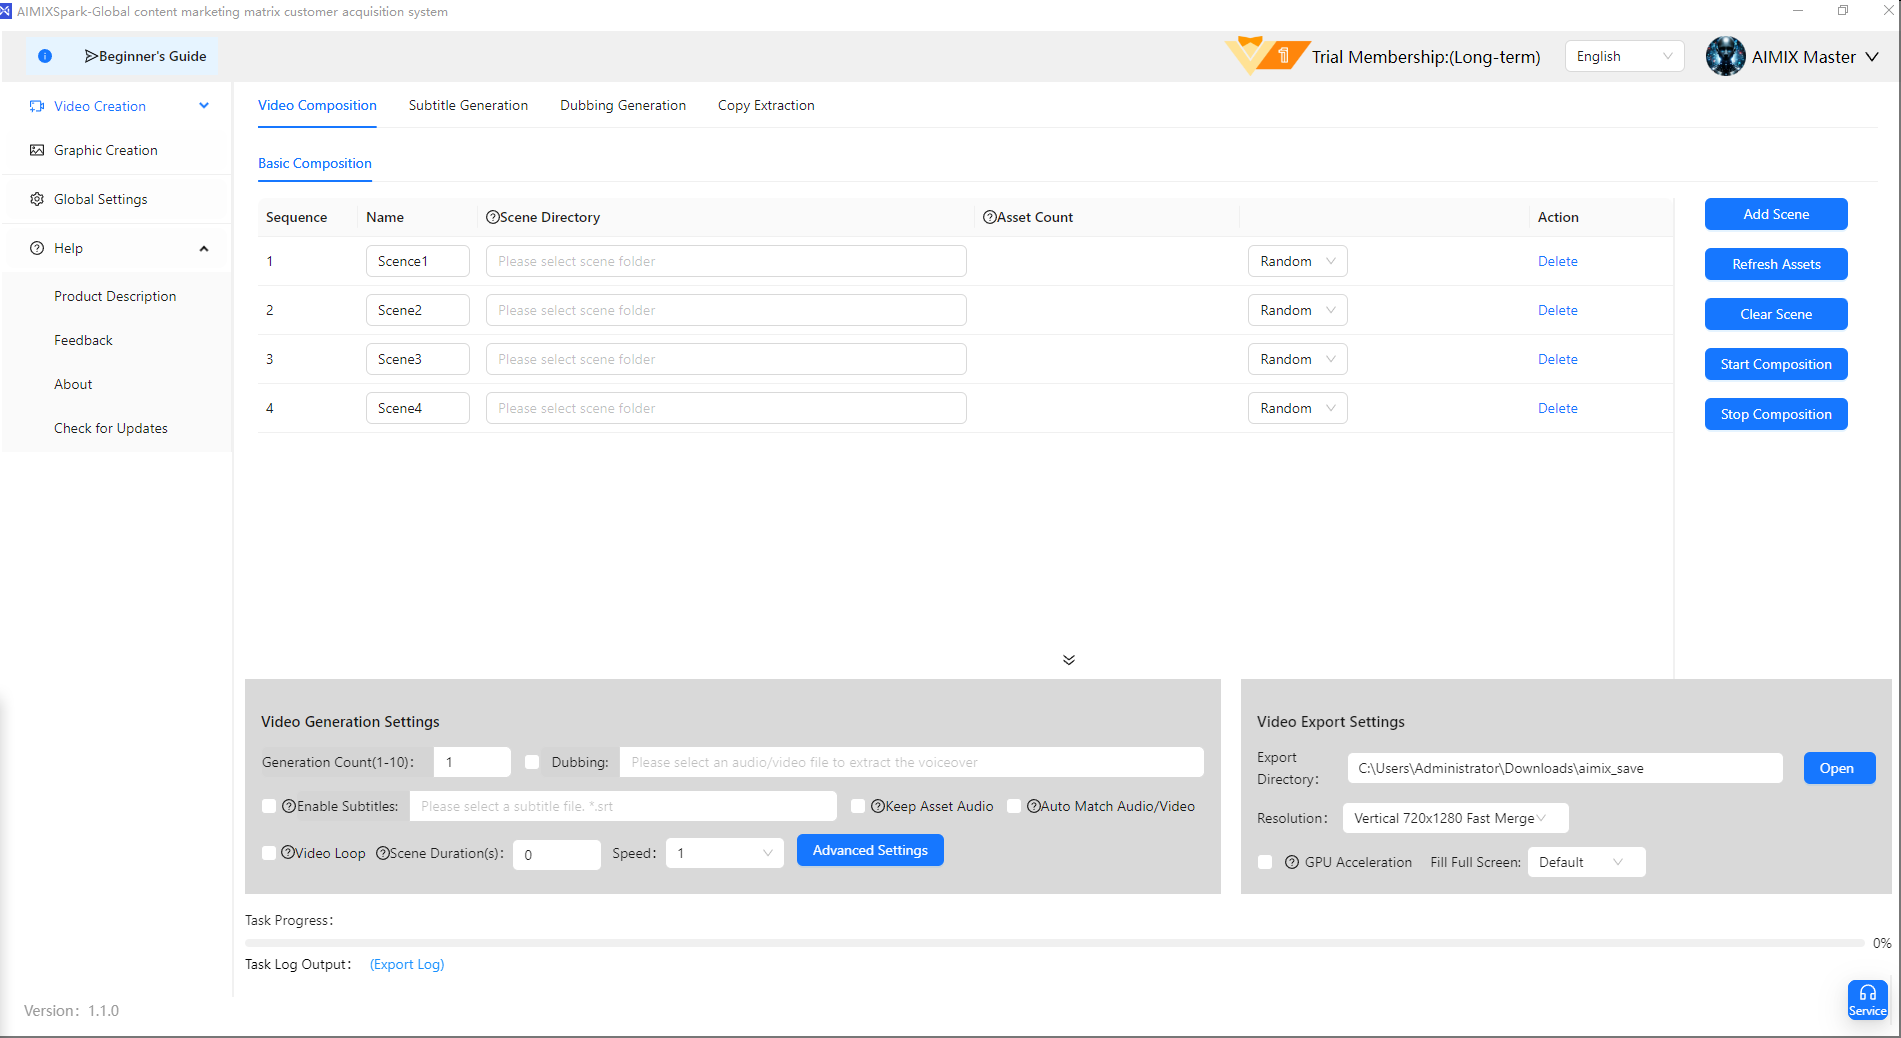Enable the Dubbing checkbox

coord(532,762)
